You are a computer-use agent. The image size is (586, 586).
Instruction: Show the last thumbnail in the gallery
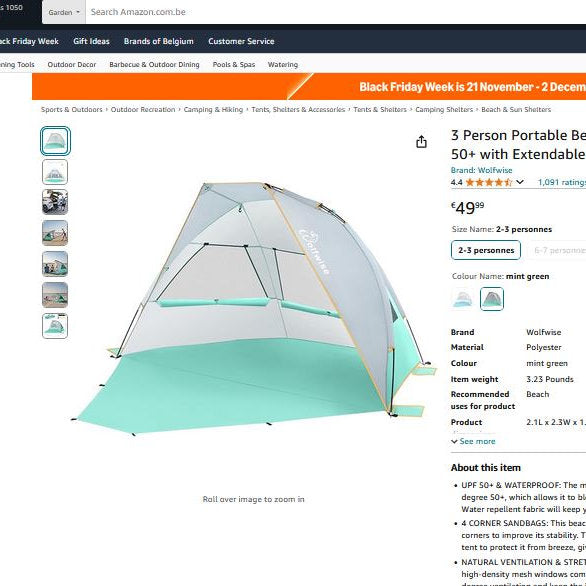coord(55,326)
